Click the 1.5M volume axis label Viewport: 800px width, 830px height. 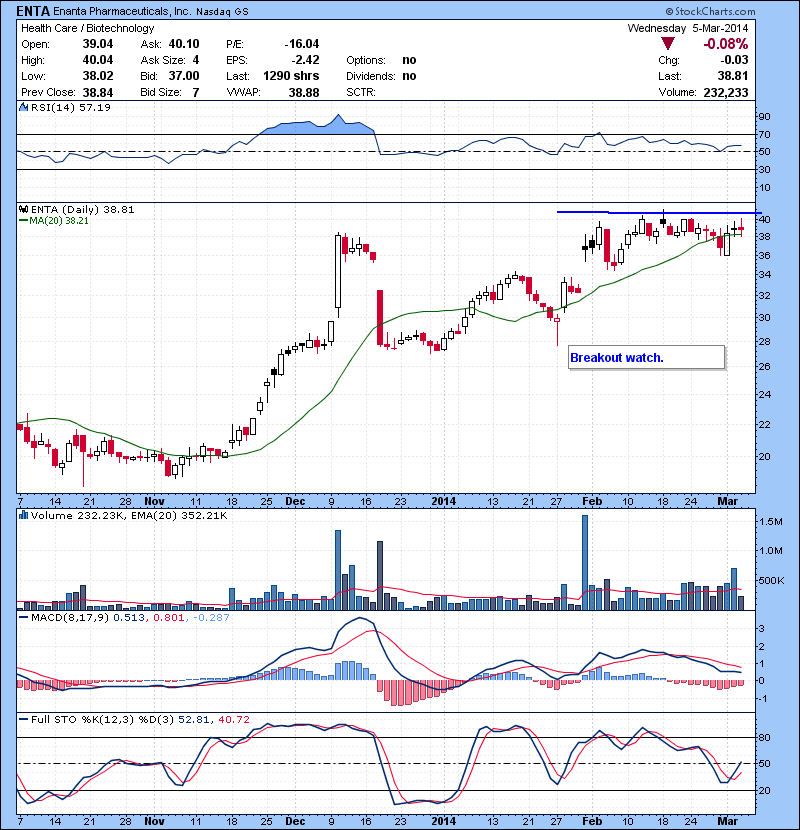tap(770, 521)
